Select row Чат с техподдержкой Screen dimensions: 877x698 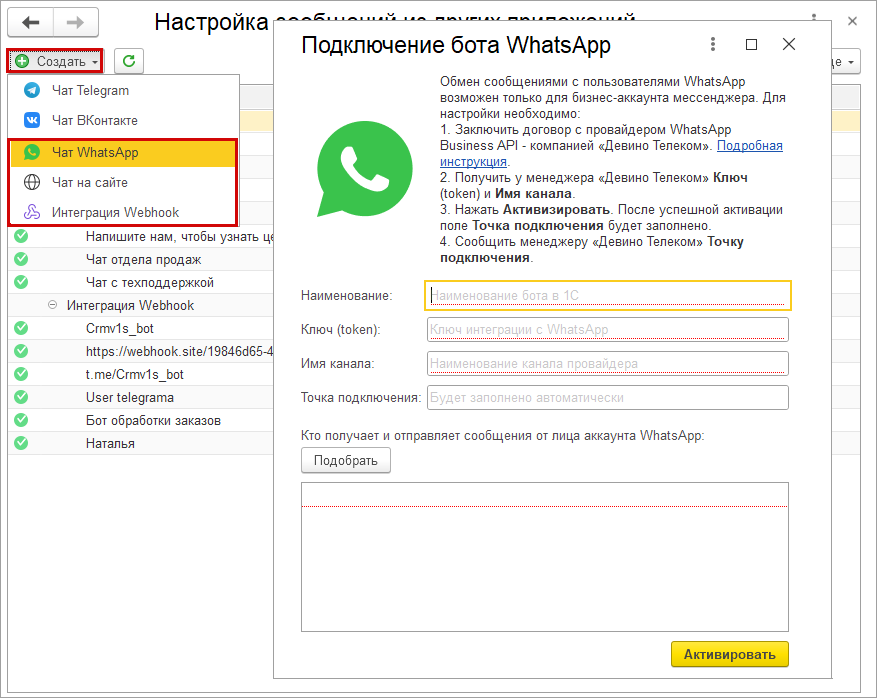click(140, 282)
